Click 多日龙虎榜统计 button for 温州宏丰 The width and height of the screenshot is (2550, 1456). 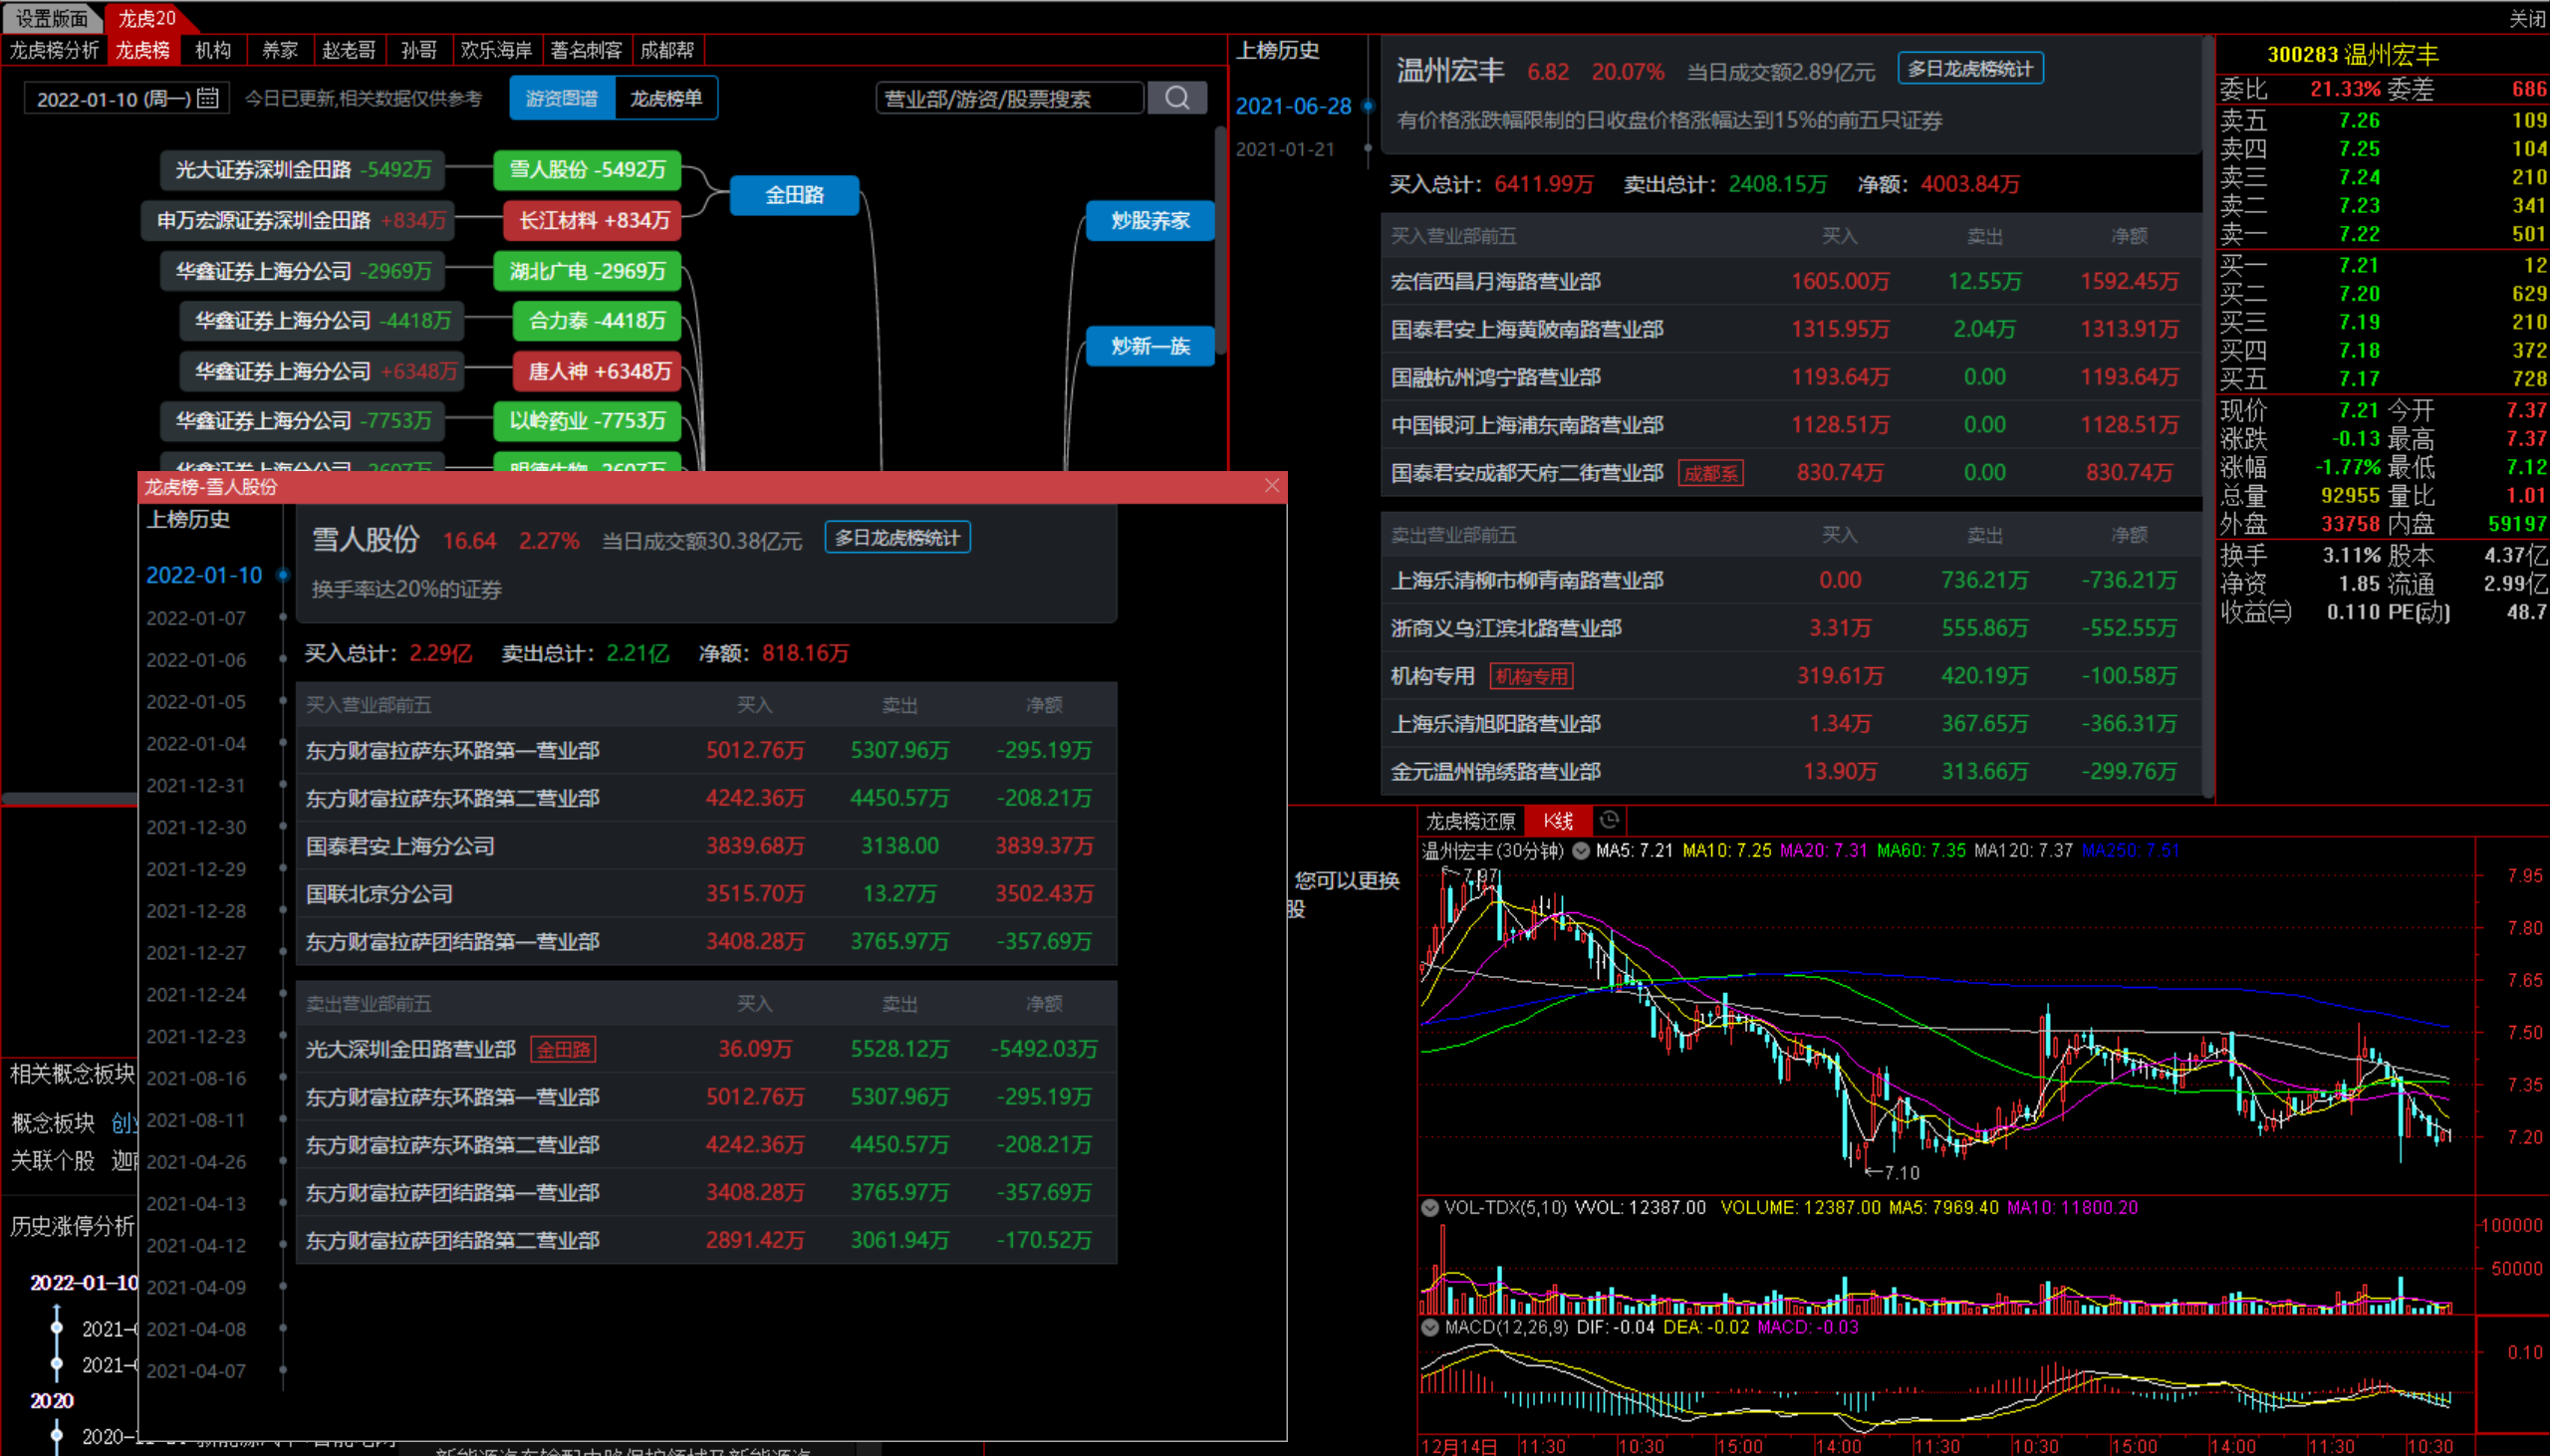pos(1969,68)
